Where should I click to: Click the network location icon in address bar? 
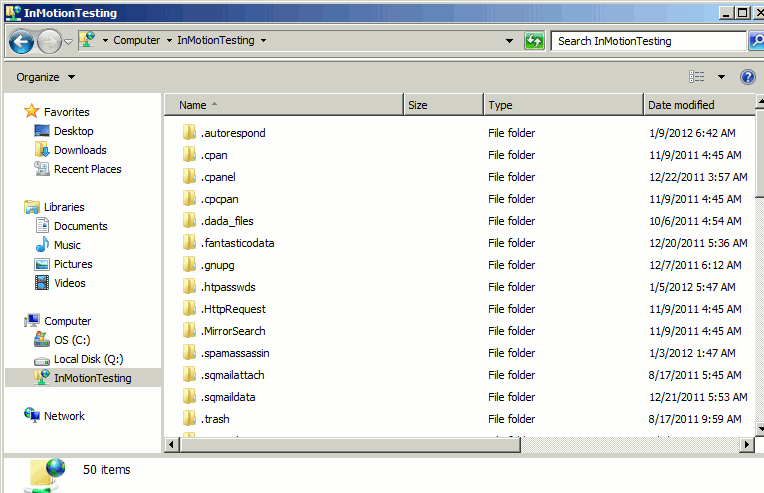click(x=87, y=39)
